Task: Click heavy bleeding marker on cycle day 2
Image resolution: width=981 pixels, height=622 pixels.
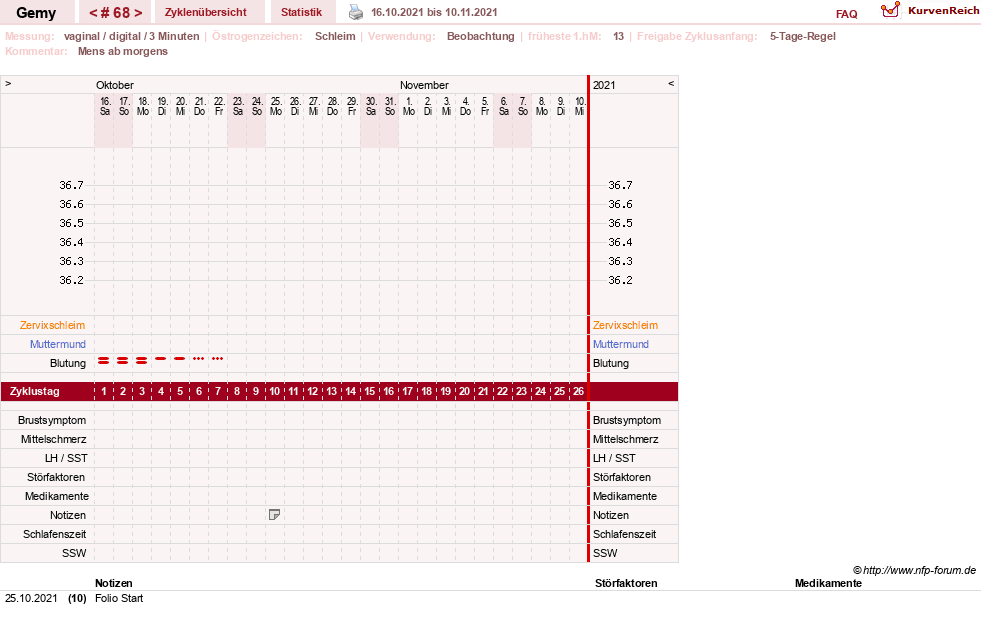Action: 123,360
